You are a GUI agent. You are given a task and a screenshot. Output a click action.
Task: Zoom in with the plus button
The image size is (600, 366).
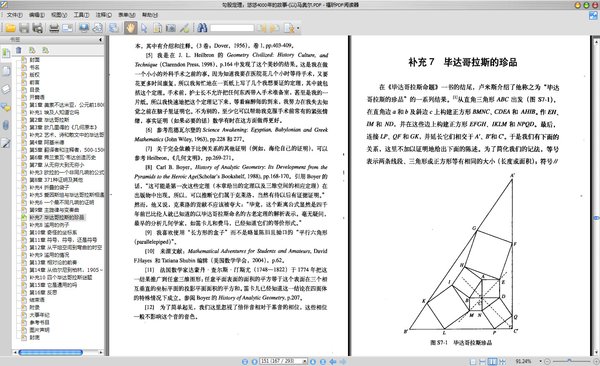click(596, 361)
